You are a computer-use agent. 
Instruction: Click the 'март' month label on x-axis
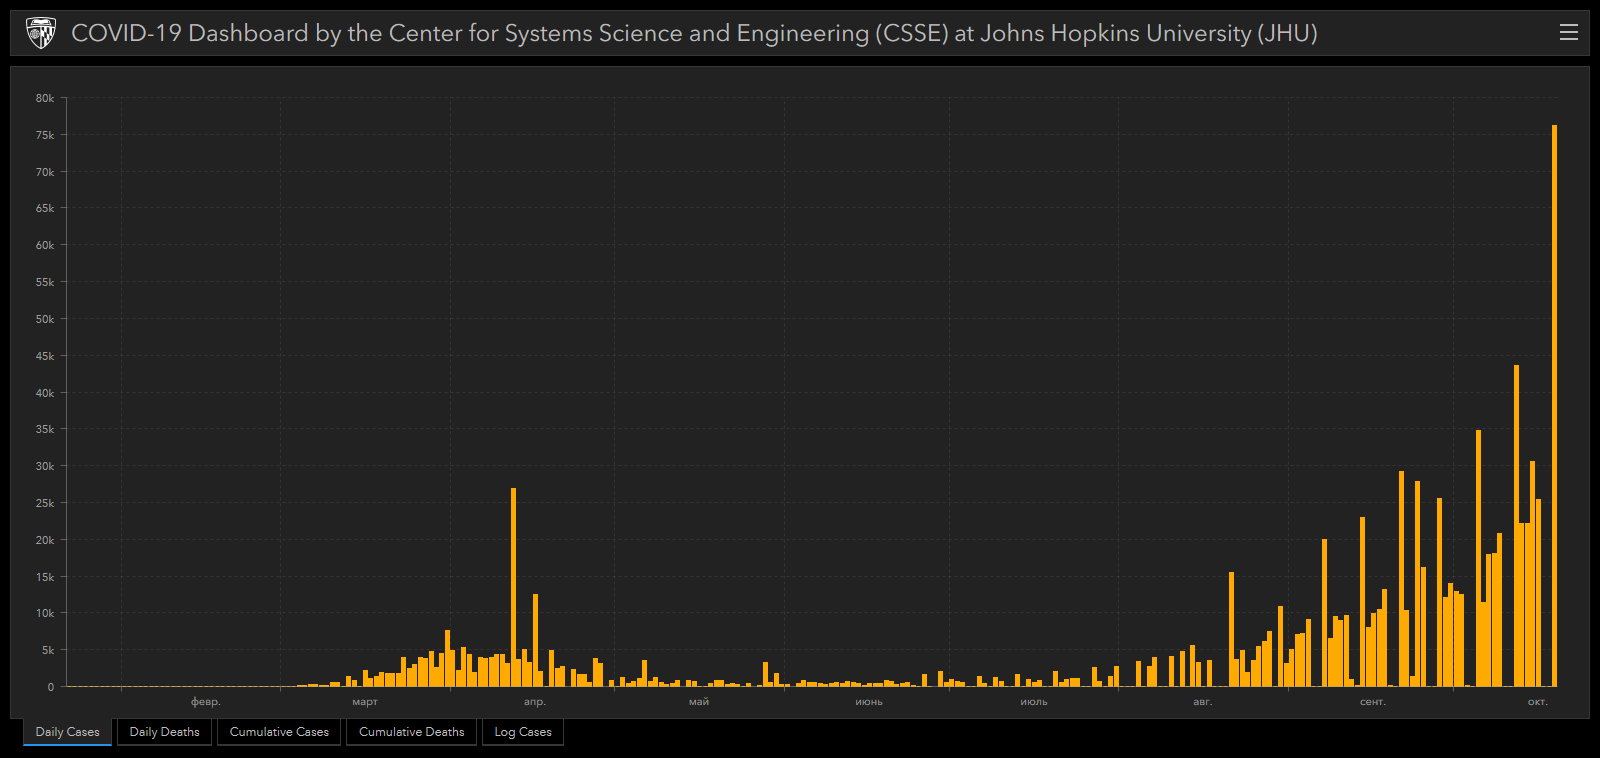pyautogui.click(x=365, y=702)
